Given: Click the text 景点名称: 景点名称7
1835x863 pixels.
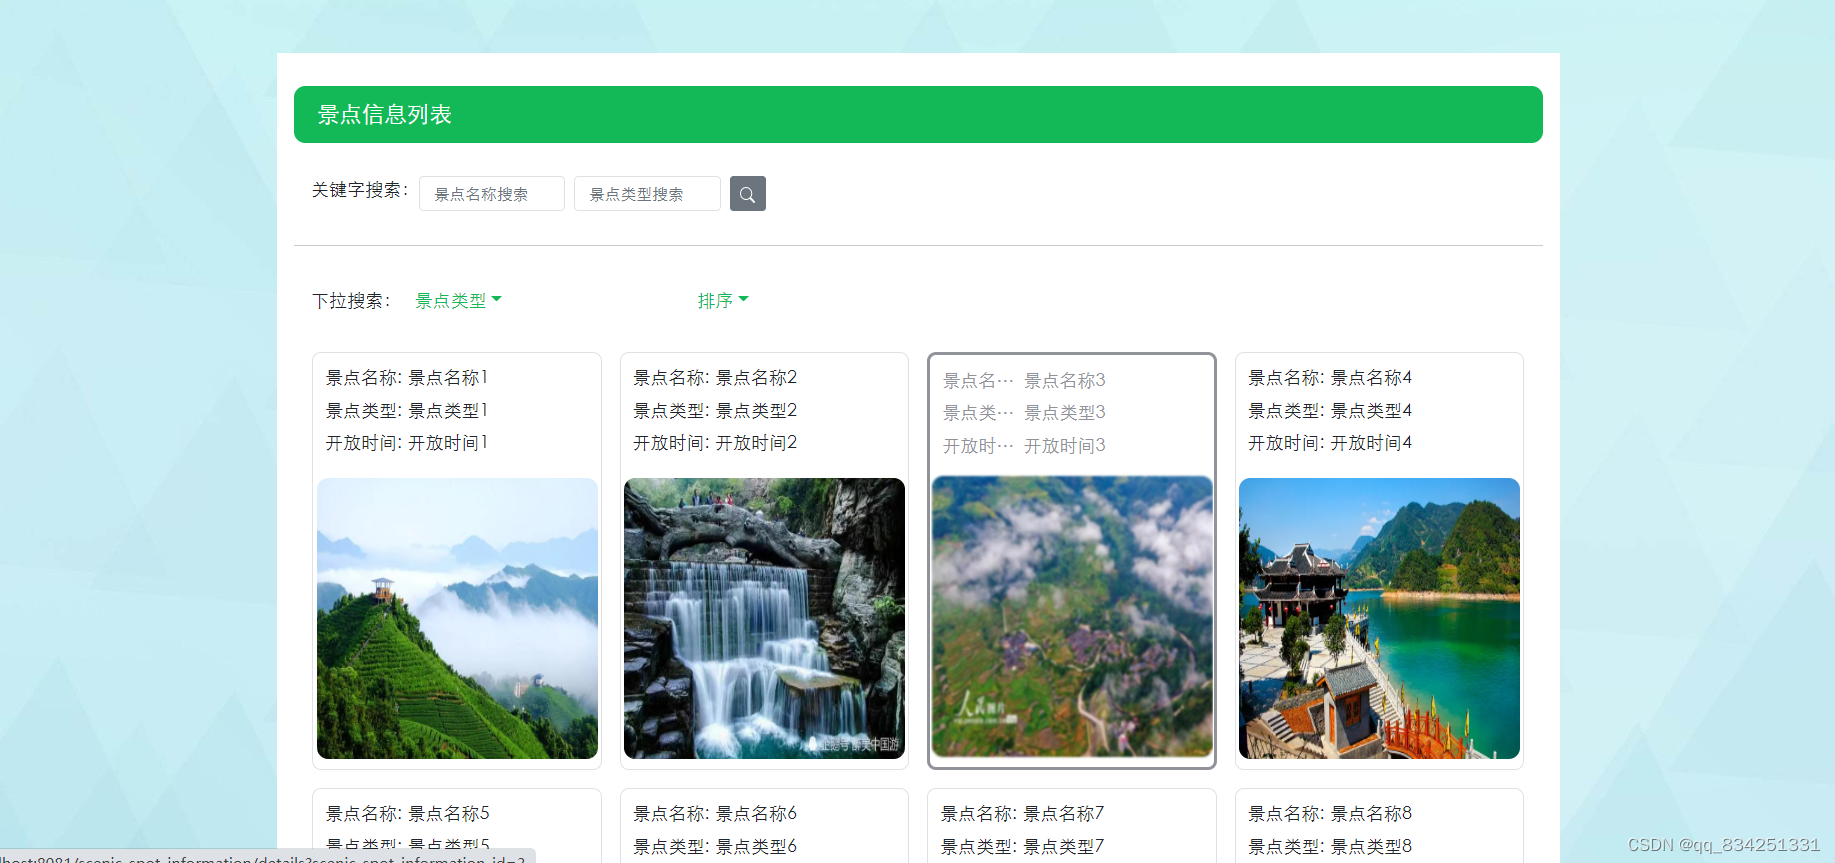Looking at the screenshot, I should [x=1023, y=814].
